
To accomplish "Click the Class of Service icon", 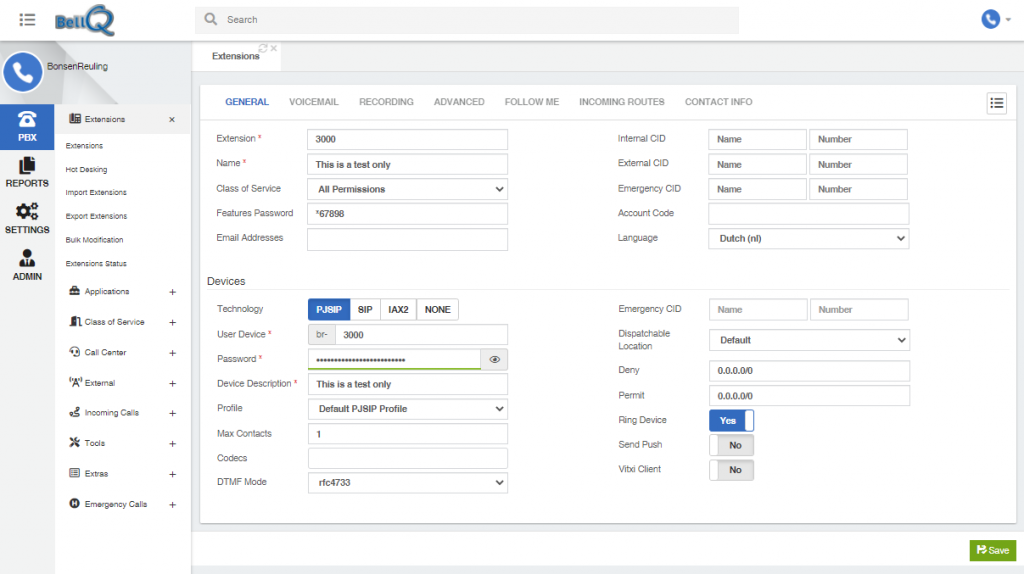I will tap(75, 321).
